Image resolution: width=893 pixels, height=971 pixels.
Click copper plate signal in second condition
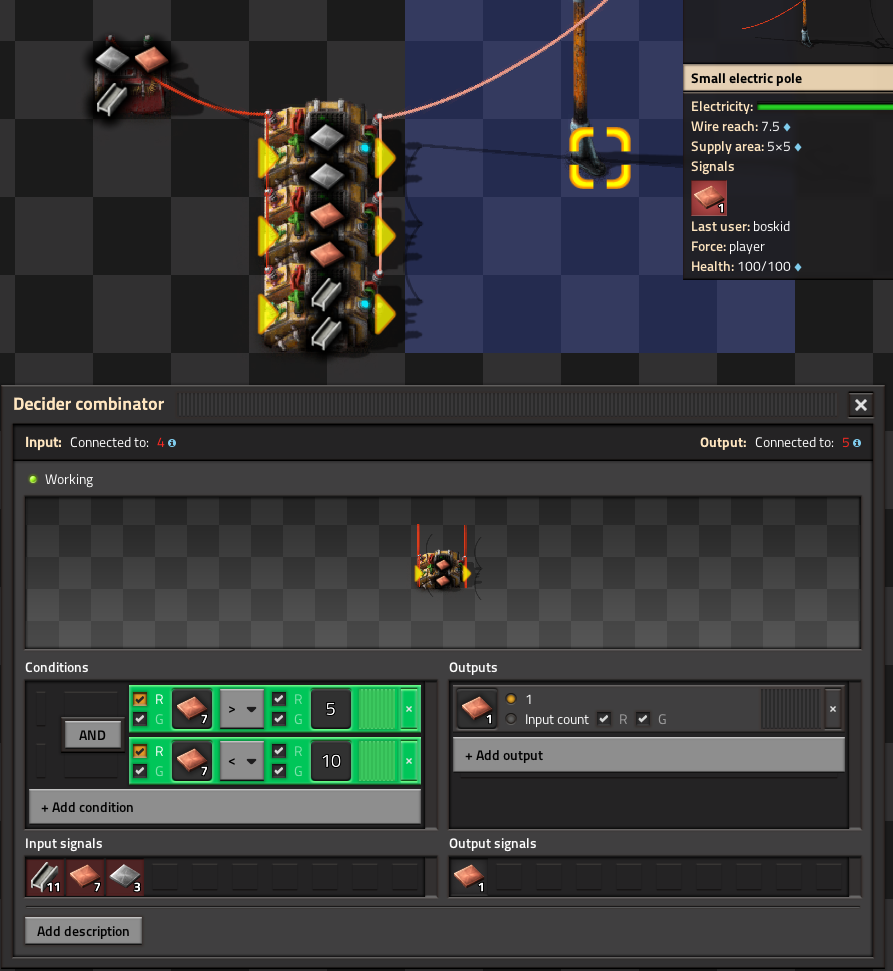tap(191, 761)
